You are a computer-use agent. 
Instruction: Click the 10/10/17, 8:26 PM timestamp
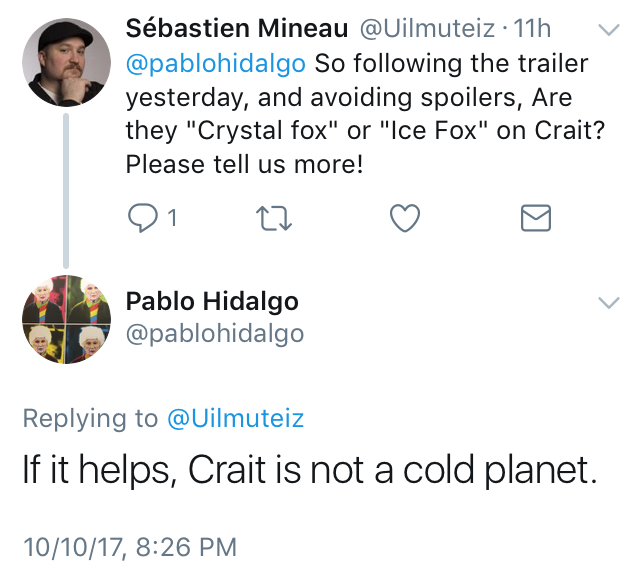pos(130,547)
